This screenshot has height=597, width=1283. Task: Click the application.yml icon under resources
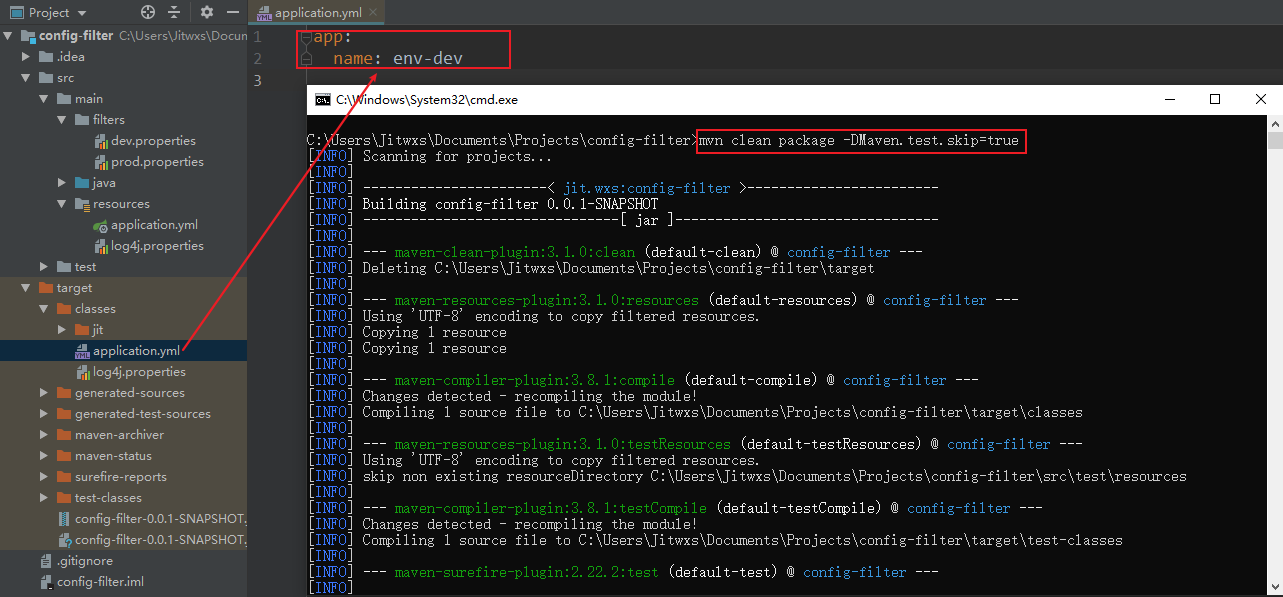pos(100,225)
